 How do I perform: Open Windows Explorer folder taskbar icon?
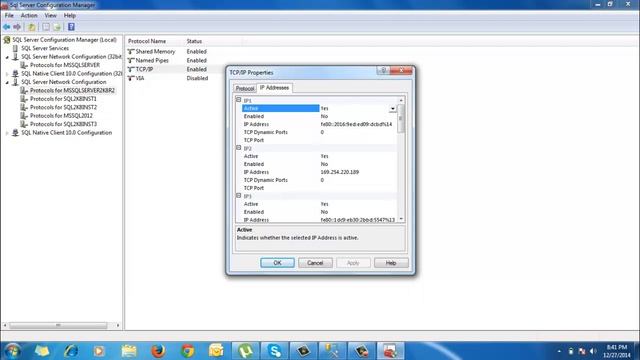coord(129,351)
